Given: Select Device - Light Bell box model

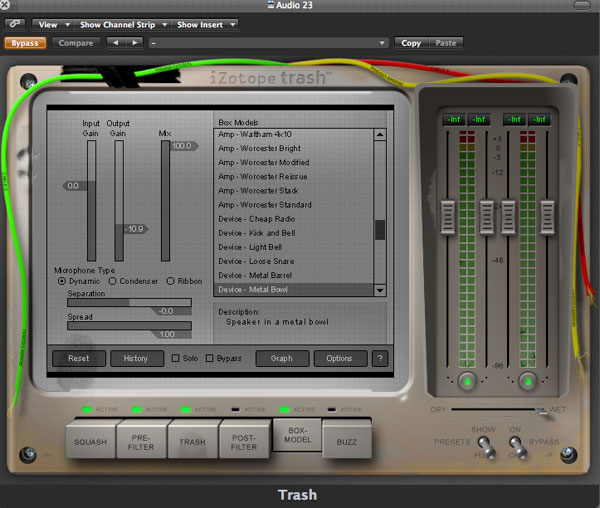Looking at the screenshot, I should [x=293, y=247].
